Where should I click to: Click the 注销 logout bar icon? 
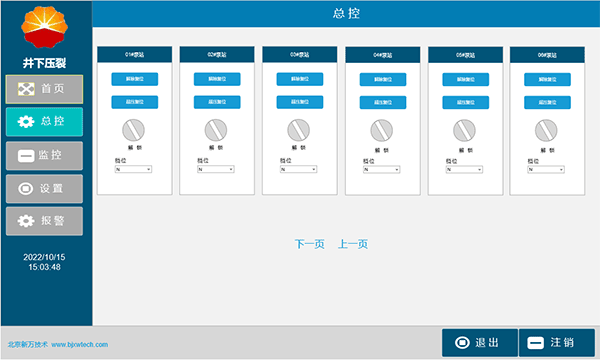coord(535,342)
